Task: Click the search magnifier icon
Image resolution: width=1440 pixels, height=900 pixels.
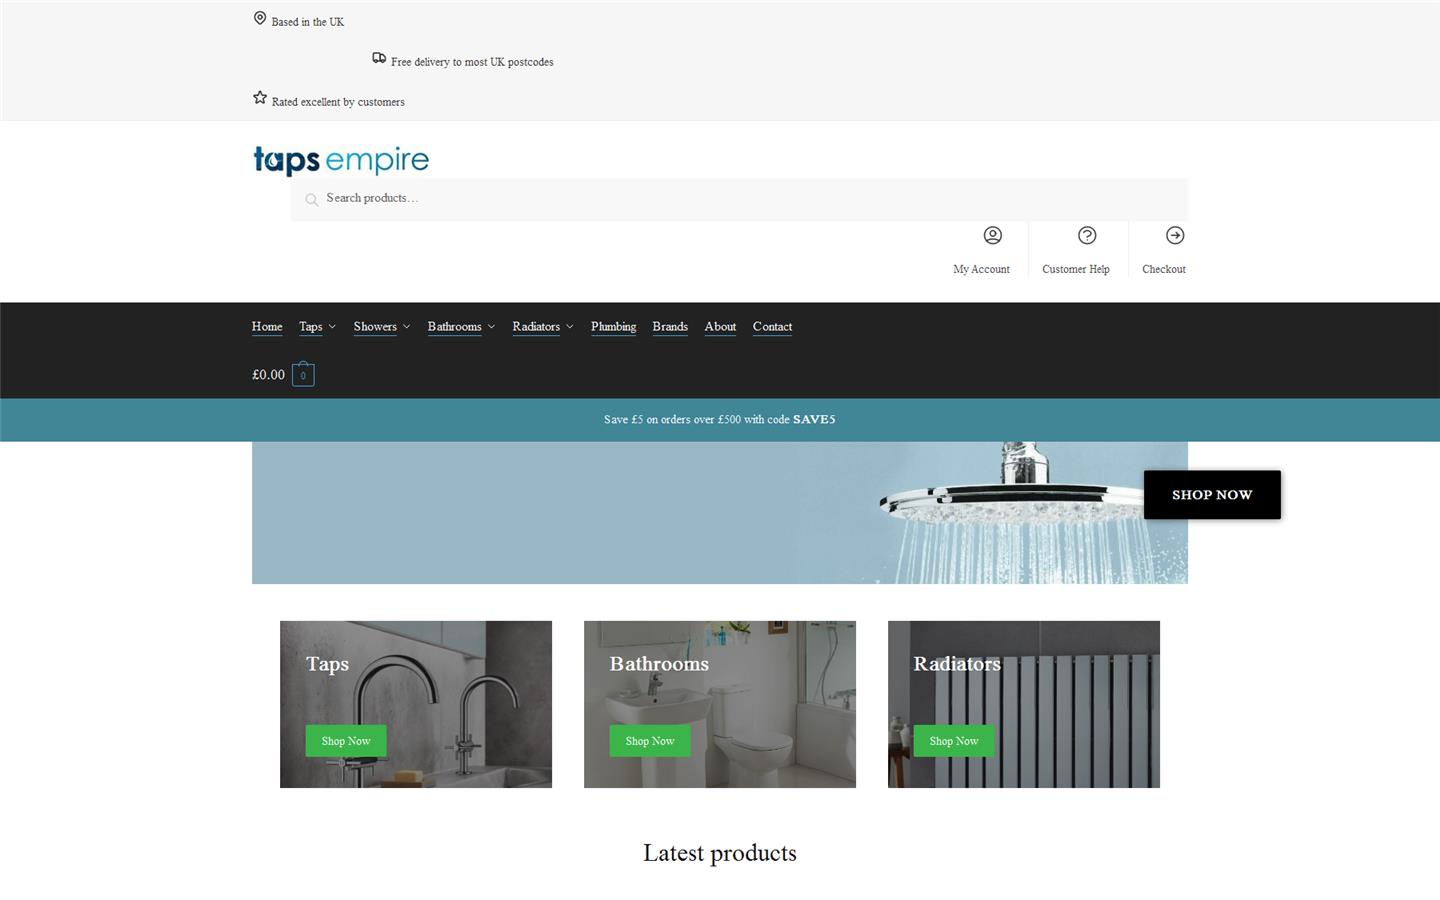Action: [311, 200]
